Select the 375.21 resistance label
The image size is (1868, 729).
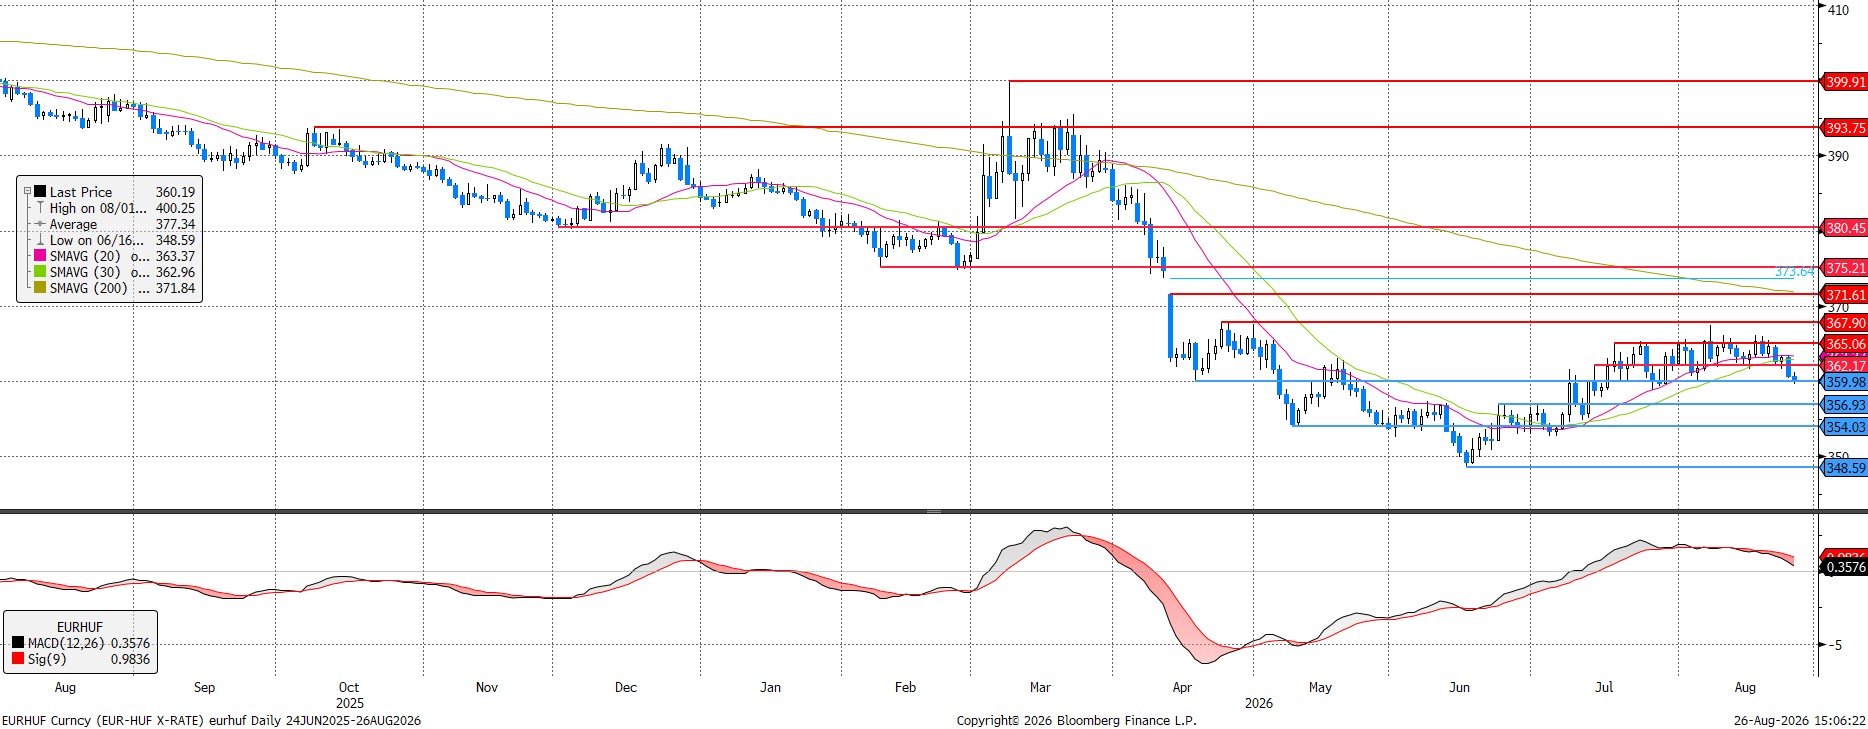point(1845,268)
